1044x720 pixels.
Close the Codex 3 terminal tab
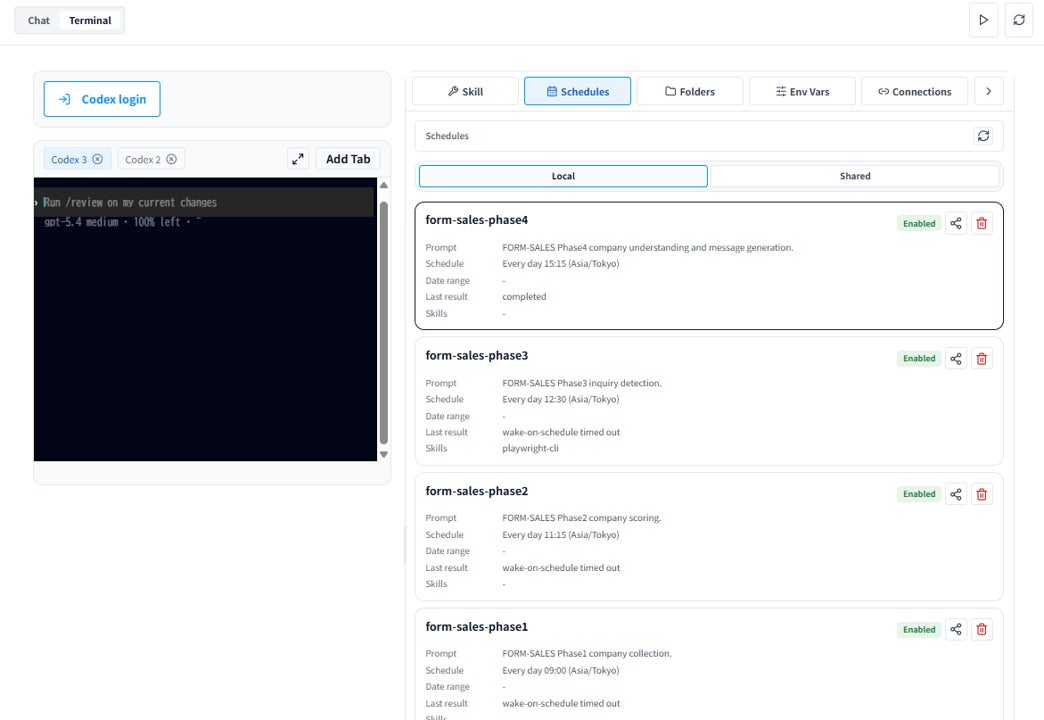(x=98, y=159)
